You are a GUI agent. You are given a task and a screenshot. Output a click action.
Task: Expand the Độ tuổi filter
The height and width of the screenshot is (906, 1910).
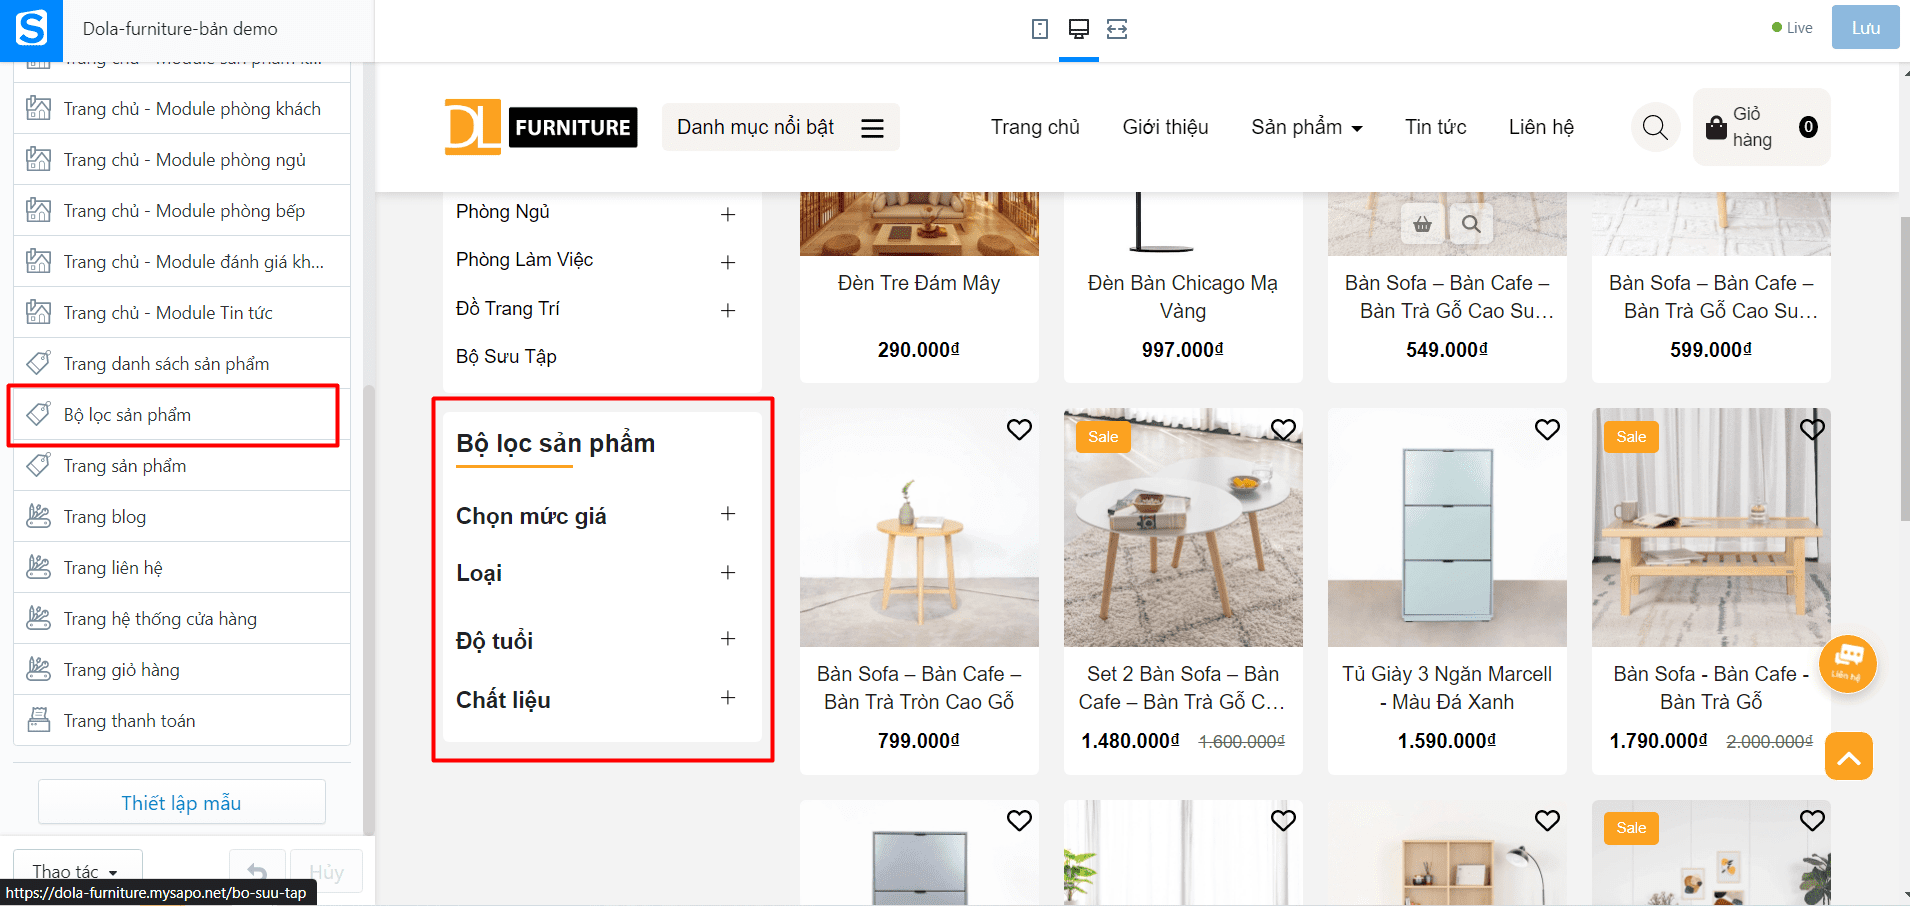(x=728, y=639)
